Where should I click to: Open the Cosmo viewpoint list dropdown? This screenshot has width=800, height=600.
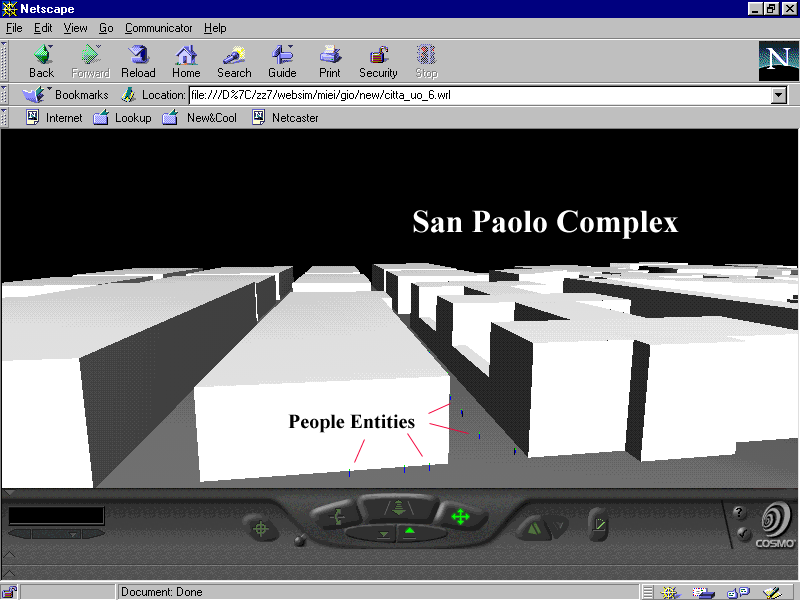pos(57,534)
